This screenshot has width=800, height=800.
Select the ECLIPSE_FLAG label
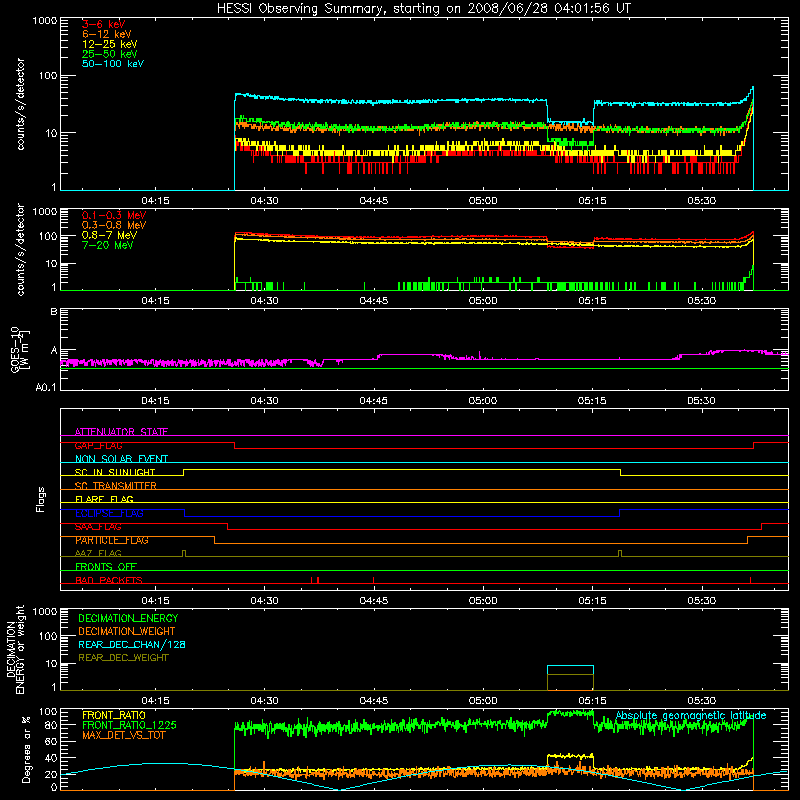point(109,513)
